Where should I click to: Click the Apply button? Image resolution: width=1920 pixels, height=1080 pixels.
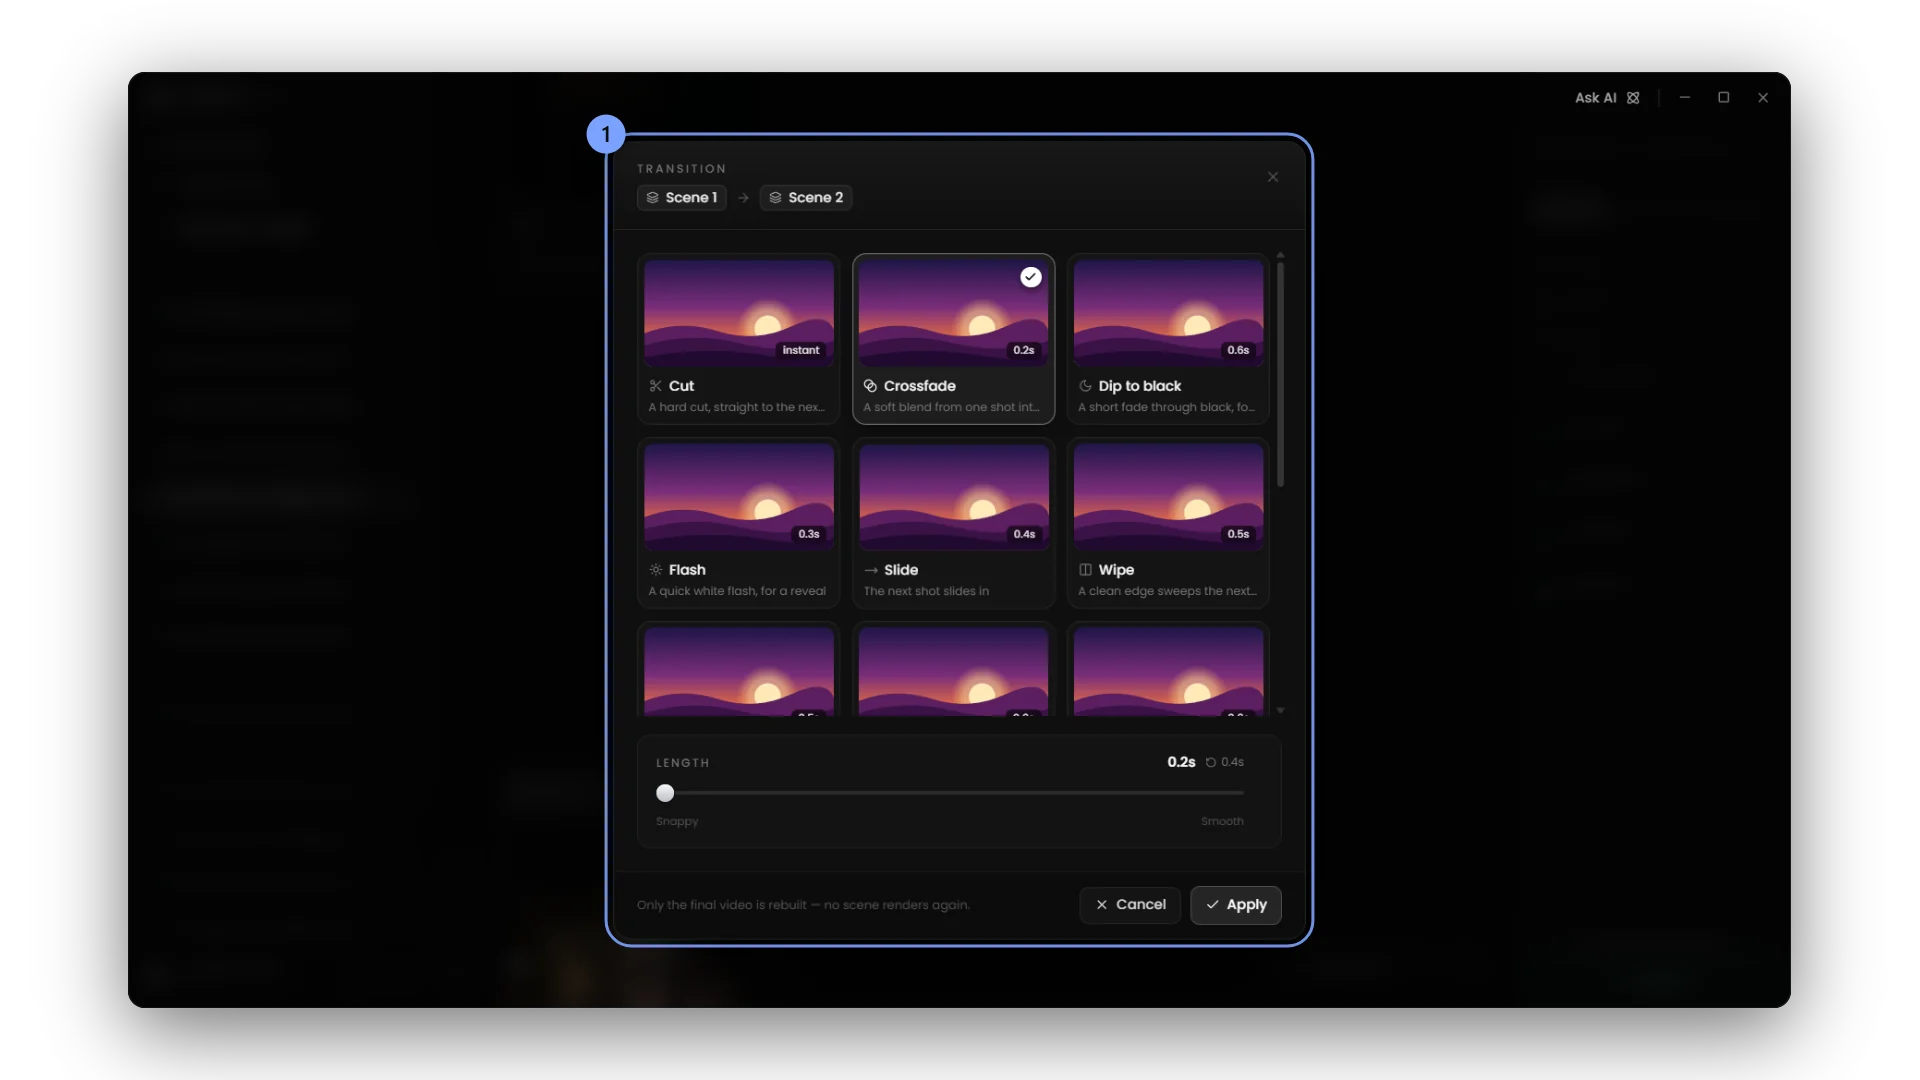tap(1235, 905)
